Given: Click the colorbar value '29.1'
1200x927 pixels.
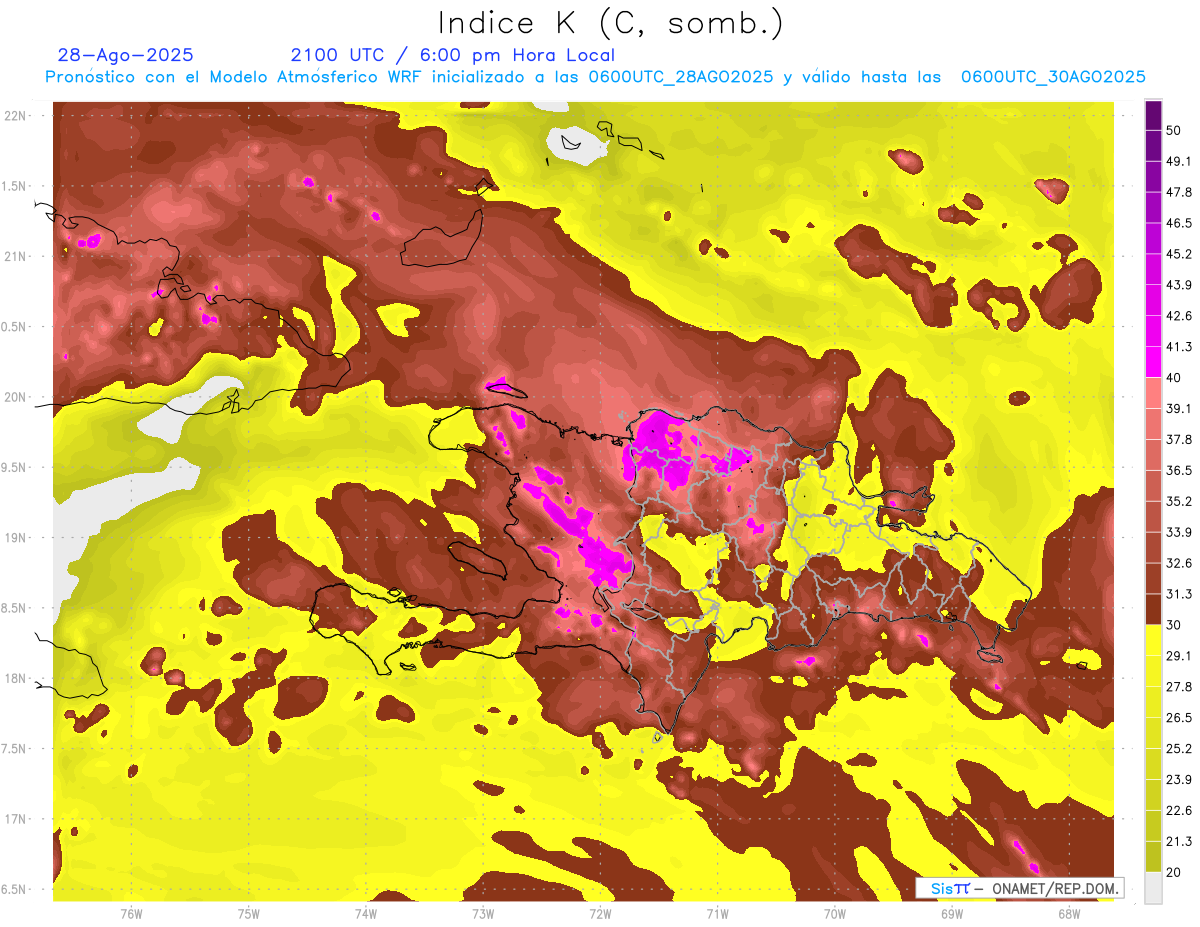Looking at the screenshot, I should (1178, 656).
